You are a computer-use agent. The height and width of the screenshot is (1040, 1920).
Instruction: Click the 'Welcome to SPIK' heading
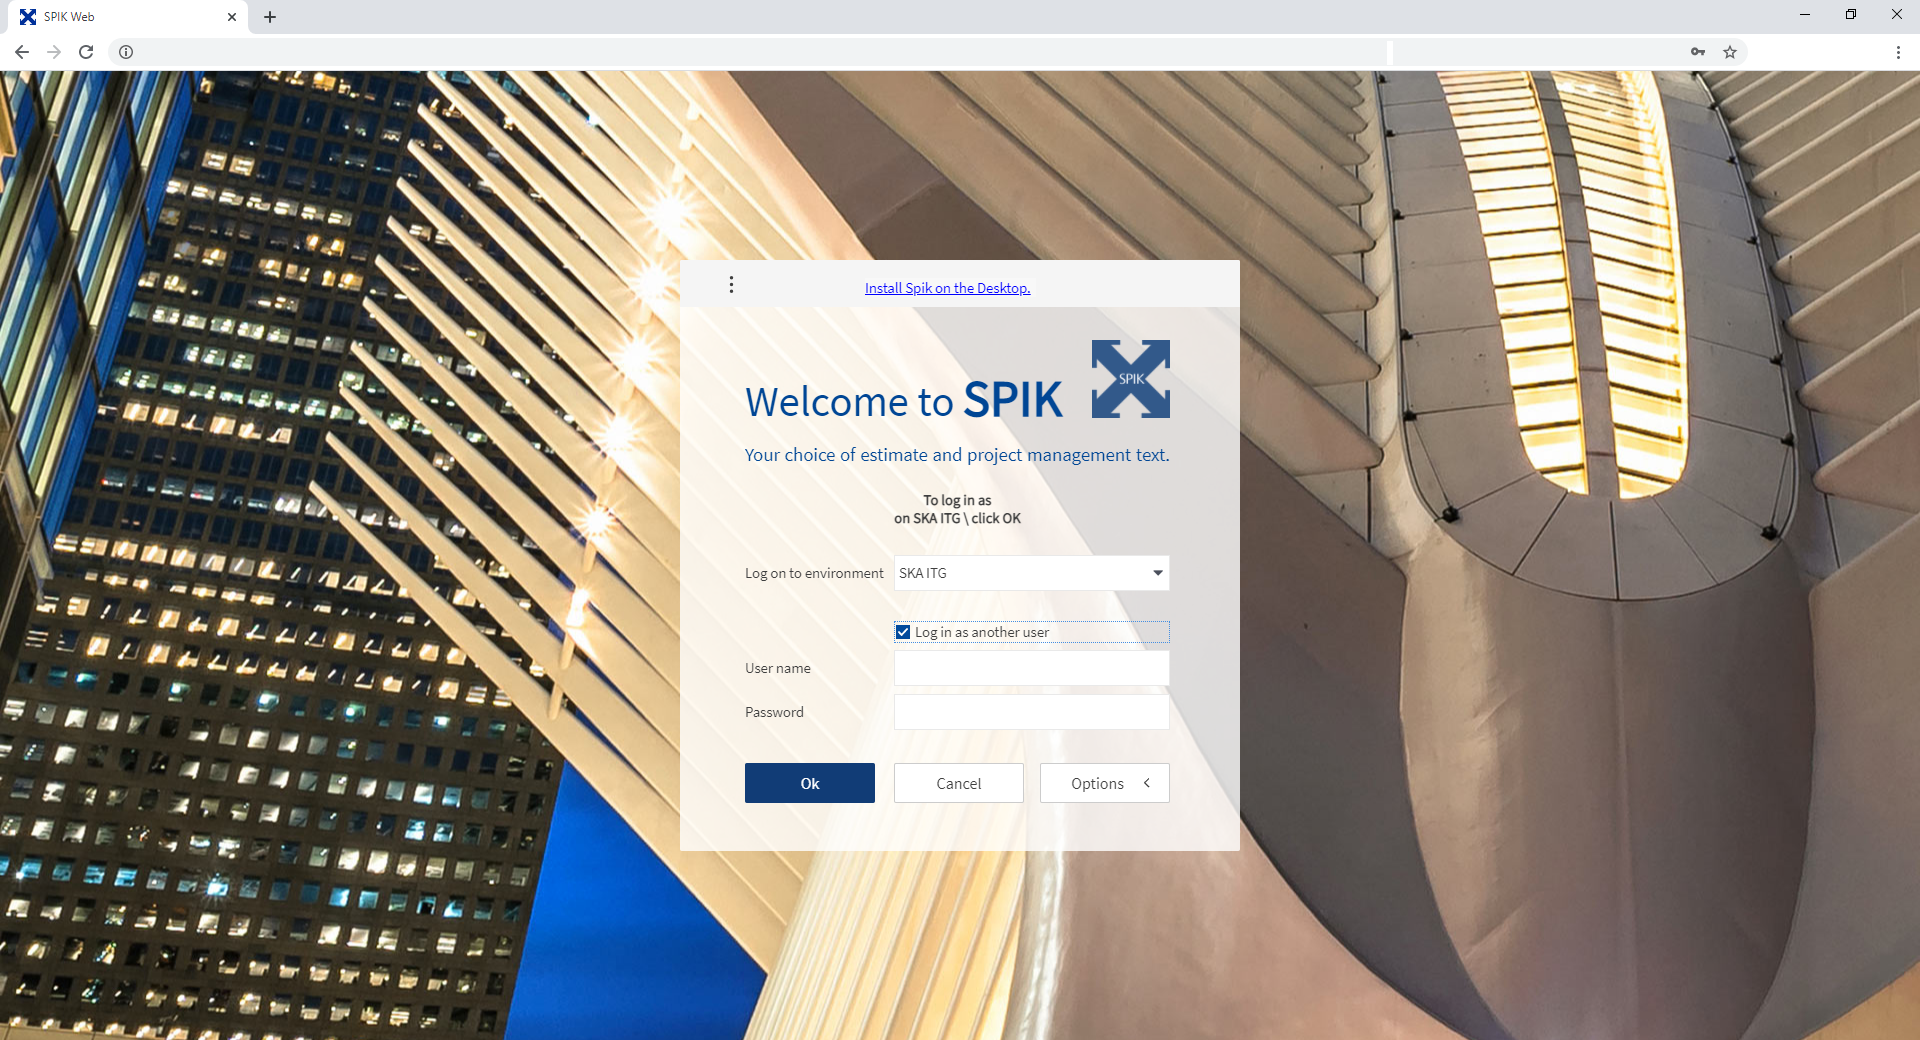point(904,401)
